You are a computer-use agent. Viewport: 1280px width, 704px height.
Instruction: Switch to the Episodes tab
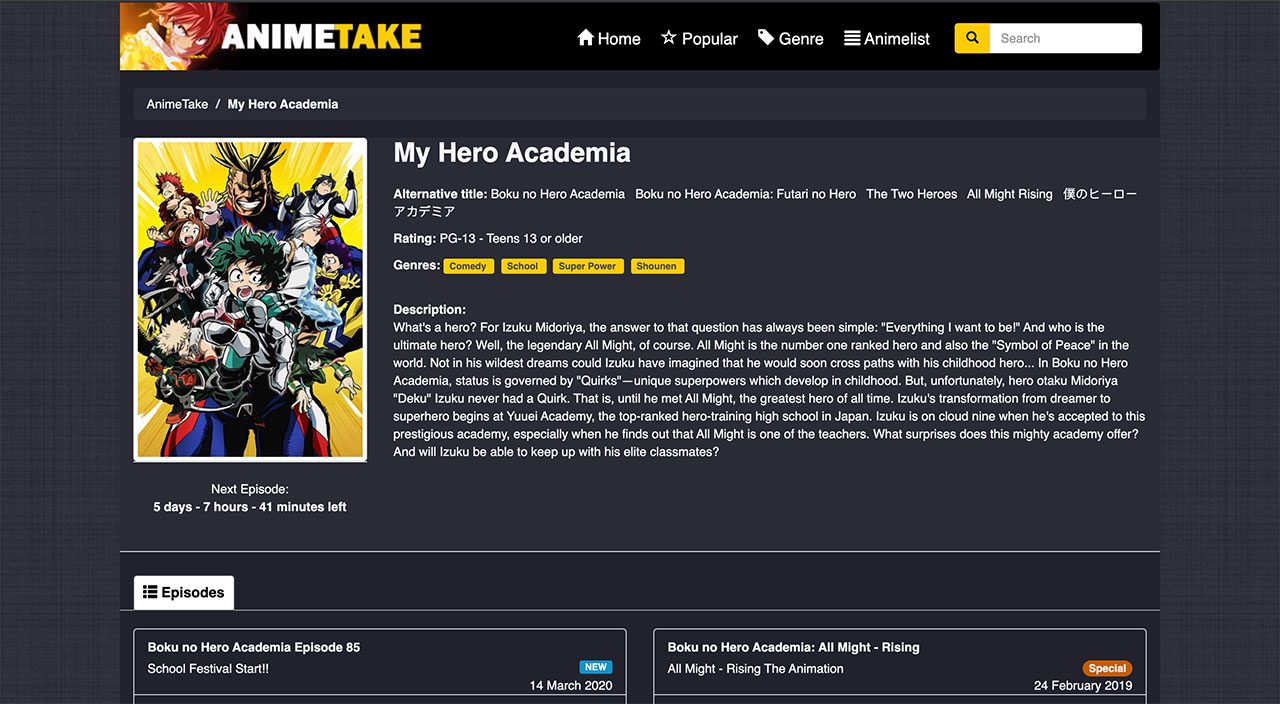pos(183,592)
